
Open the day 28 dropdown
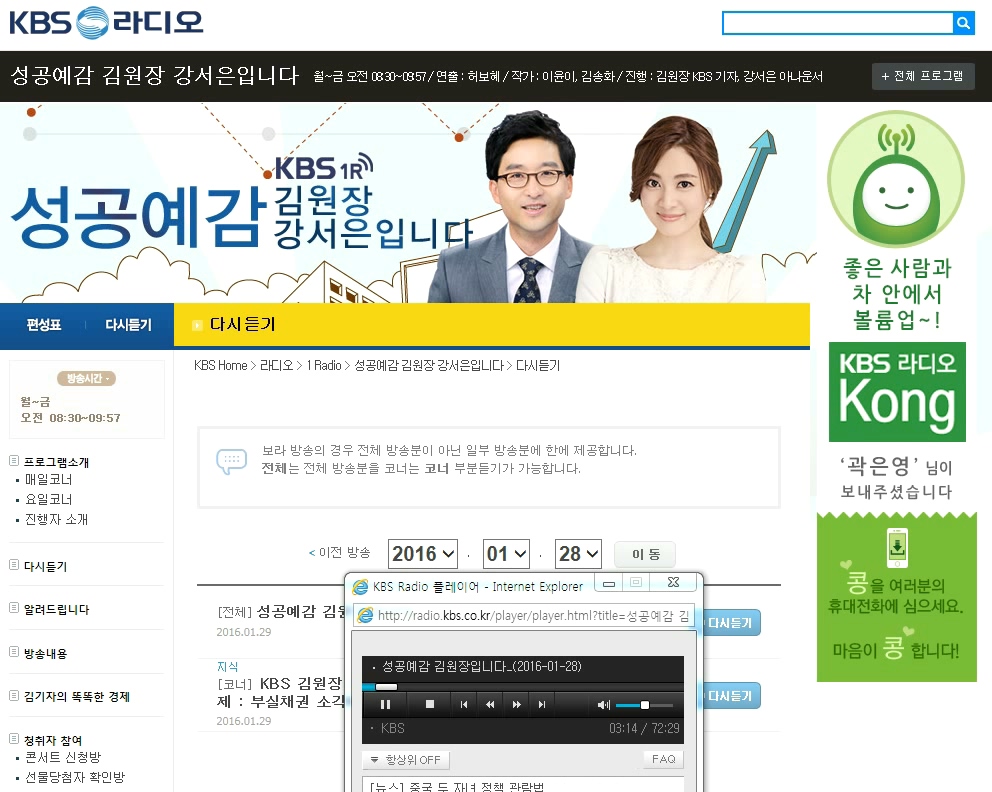pos(578,554)
